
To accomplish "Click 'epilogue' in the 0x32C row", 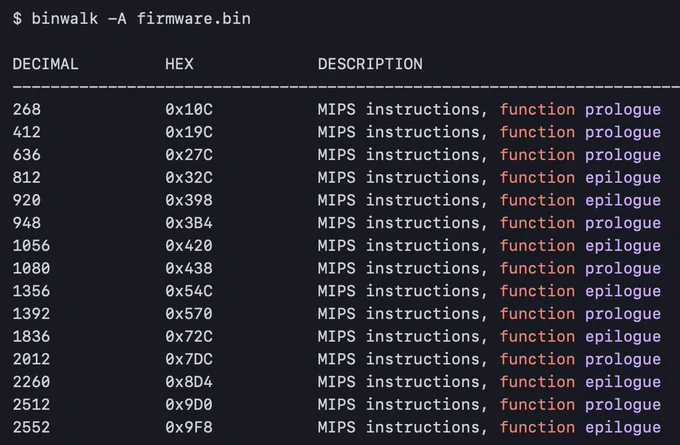I will click(623, 178).
